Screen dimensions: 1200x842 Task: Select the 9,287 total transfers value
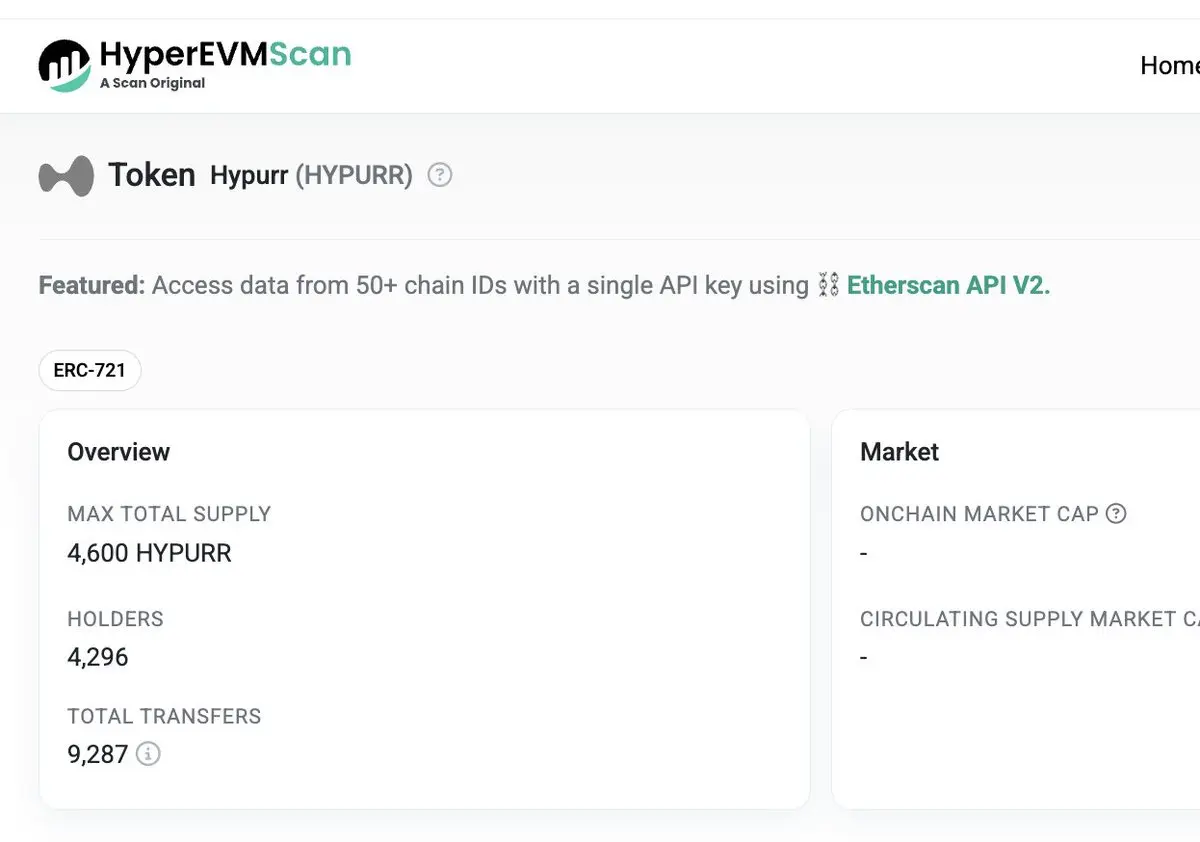coord(98,753)
